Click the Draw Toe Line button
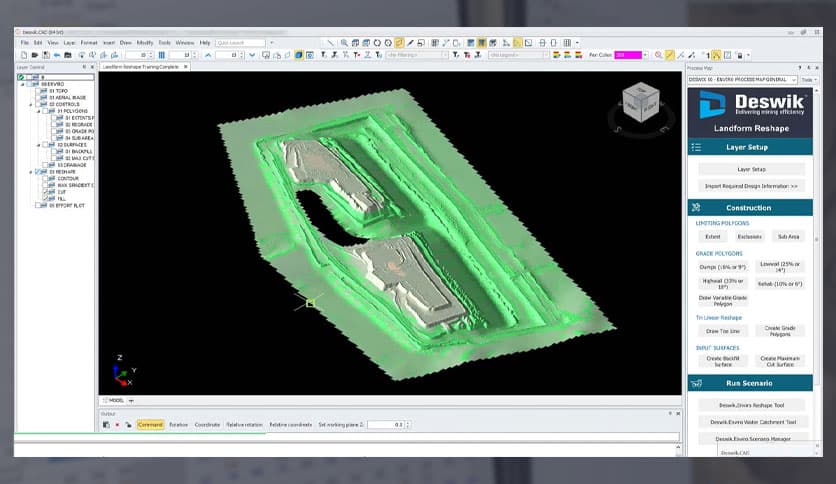 (720, 329)
